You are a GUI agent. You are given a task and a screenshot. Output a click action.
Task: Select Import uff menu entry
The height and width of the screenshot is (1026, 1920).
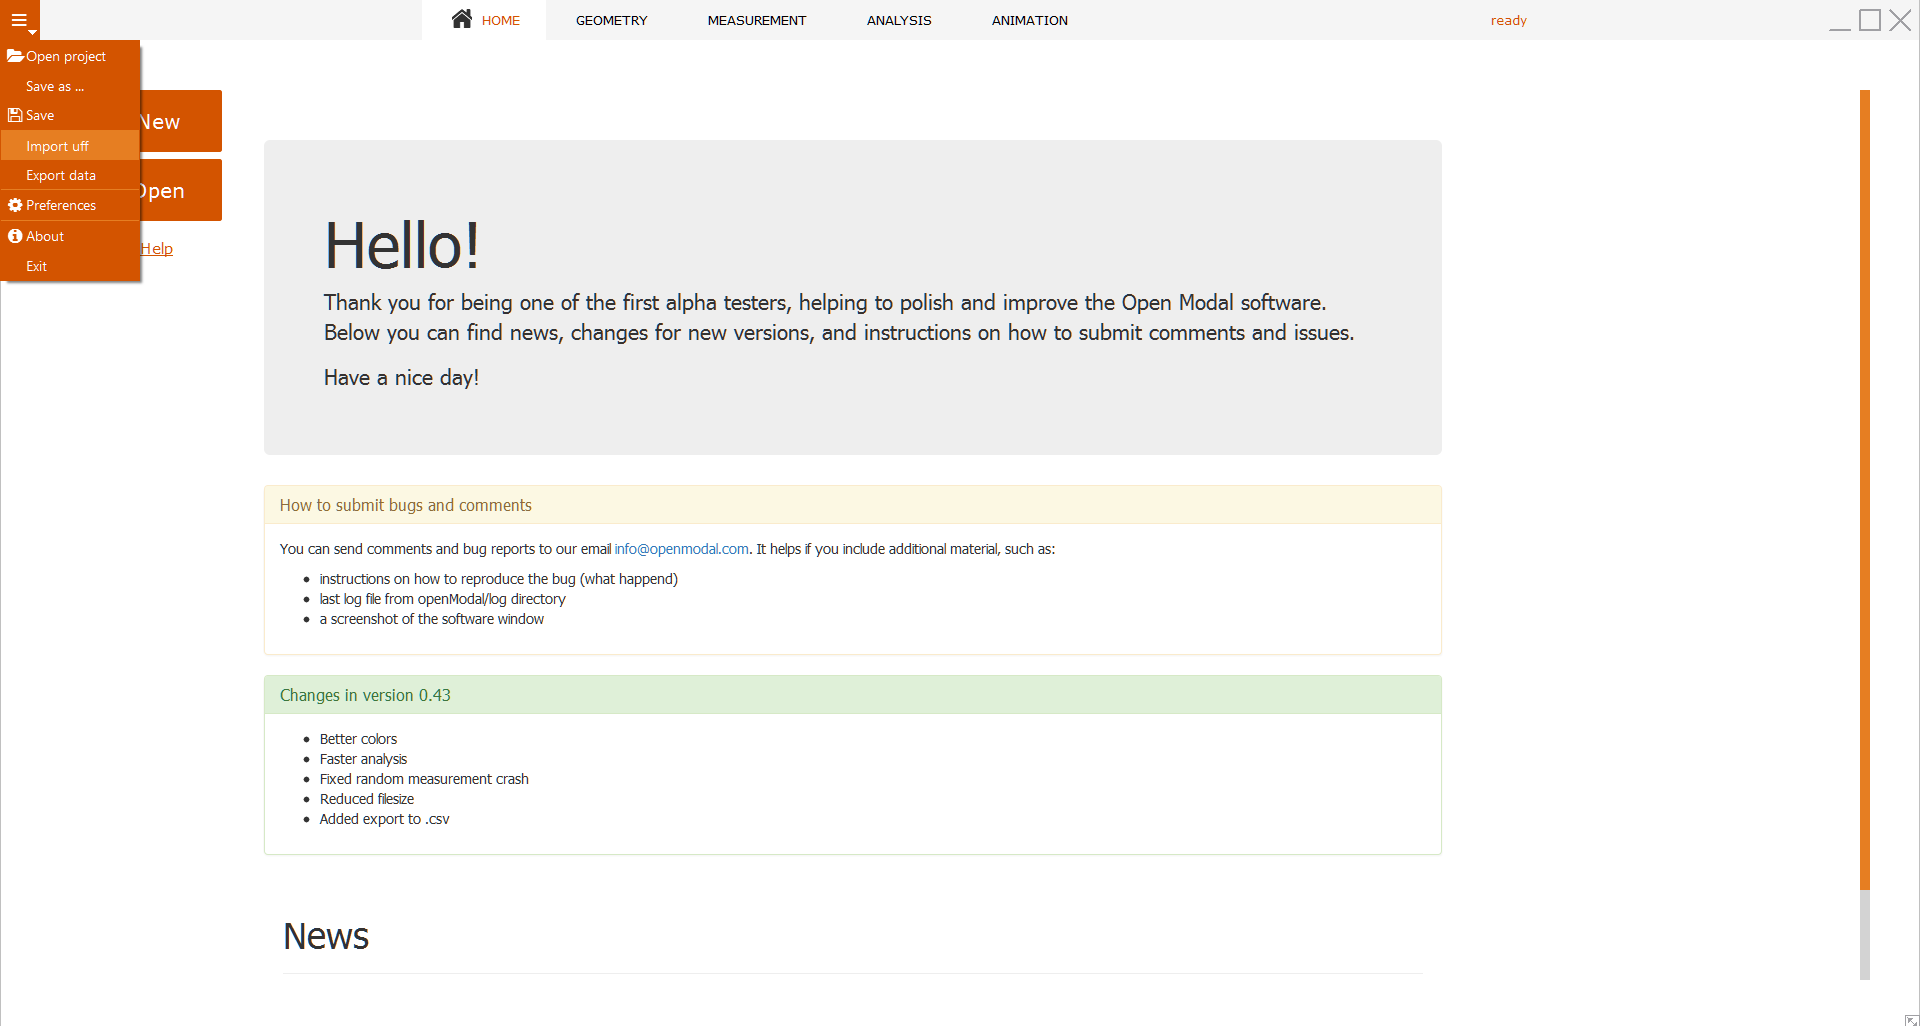tap(70, 146)
